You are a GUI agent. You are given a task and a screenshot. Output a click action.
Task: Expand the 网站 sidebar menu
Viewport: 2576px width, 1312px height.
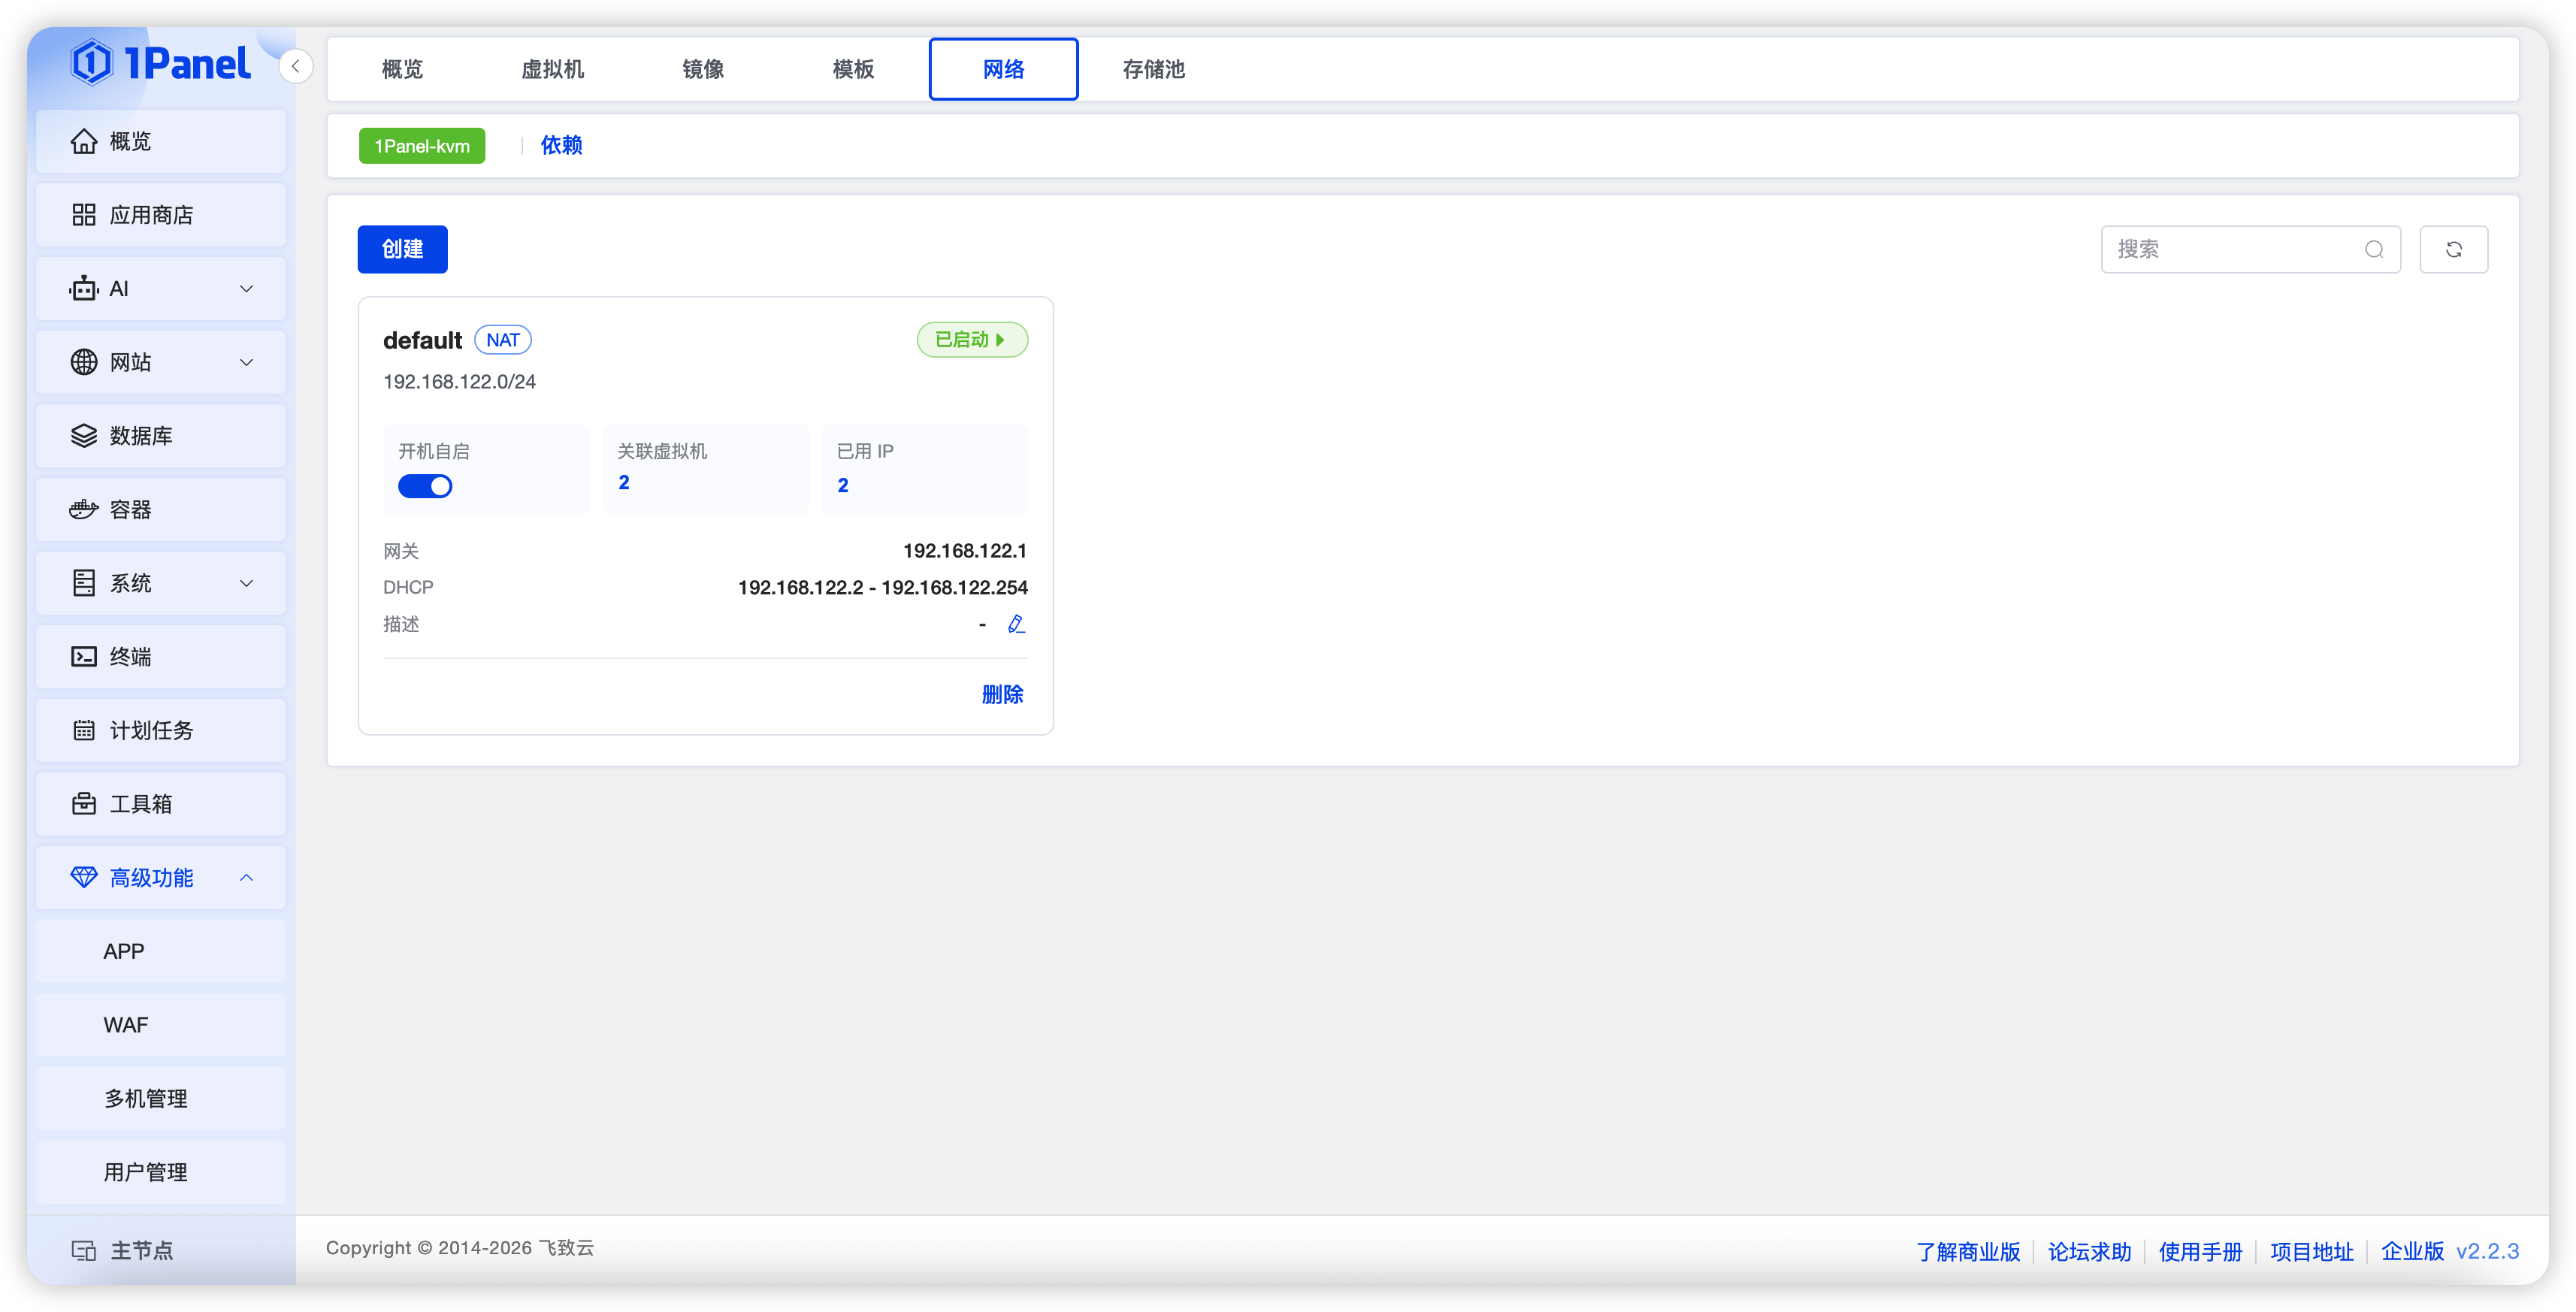[160, 362]
